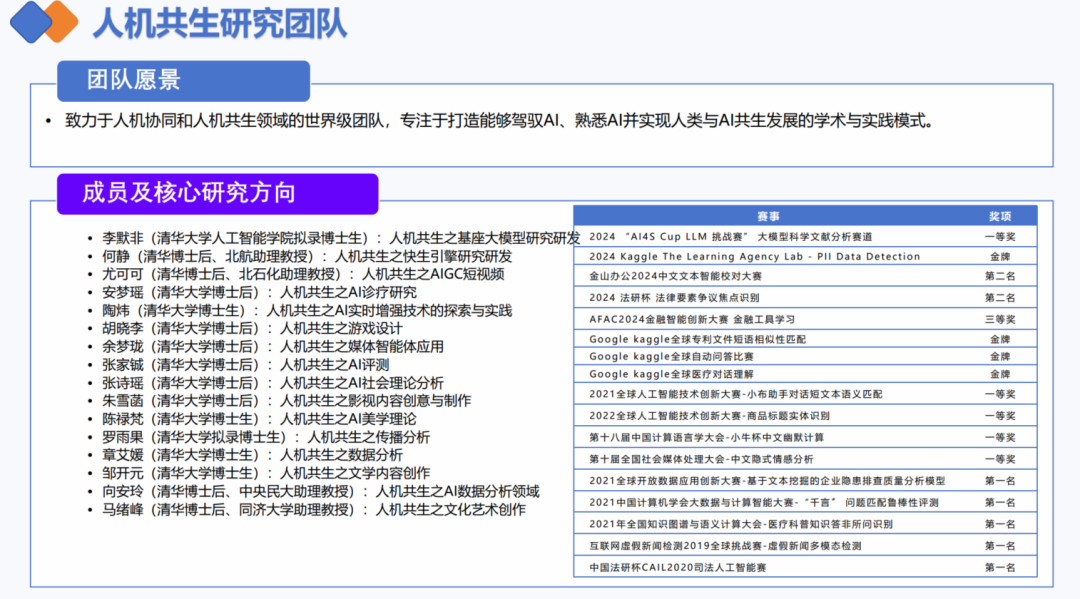Click the member row "张诗瑶"
The width and height of the screenshot is (1080, 599).
pos(273,383)
